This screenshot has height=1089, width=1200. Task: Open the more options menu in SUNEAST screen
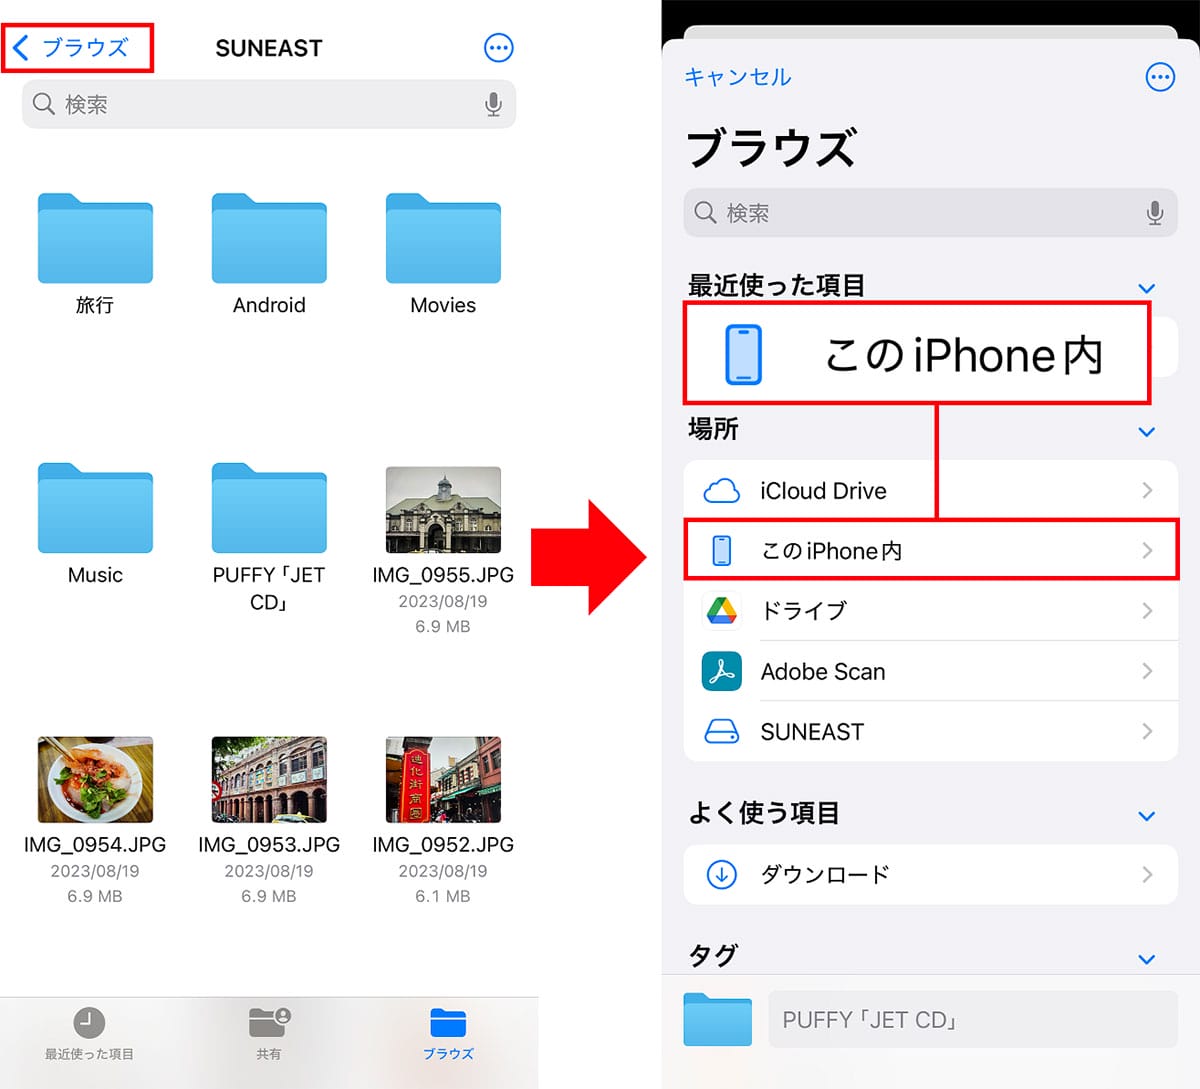pos(498,47)
